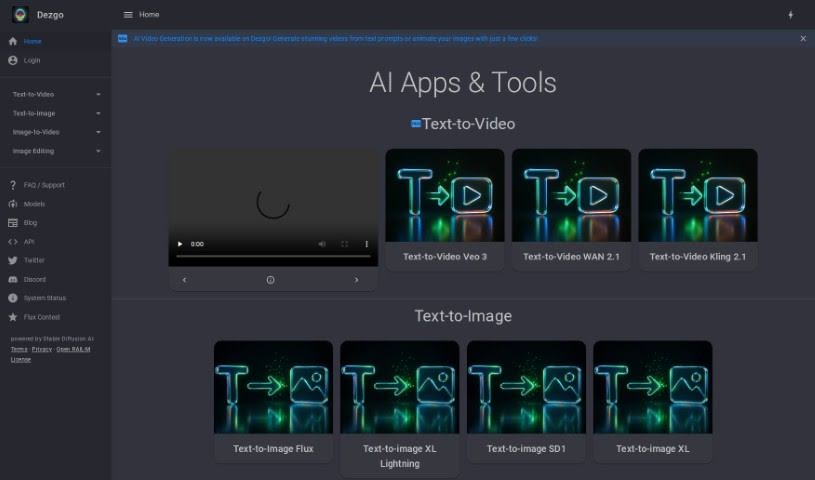Screen dimensions: 815x480
Task: Click the Home house icon in sidebar
Action: pyautogui.click(x=13, y=41)
